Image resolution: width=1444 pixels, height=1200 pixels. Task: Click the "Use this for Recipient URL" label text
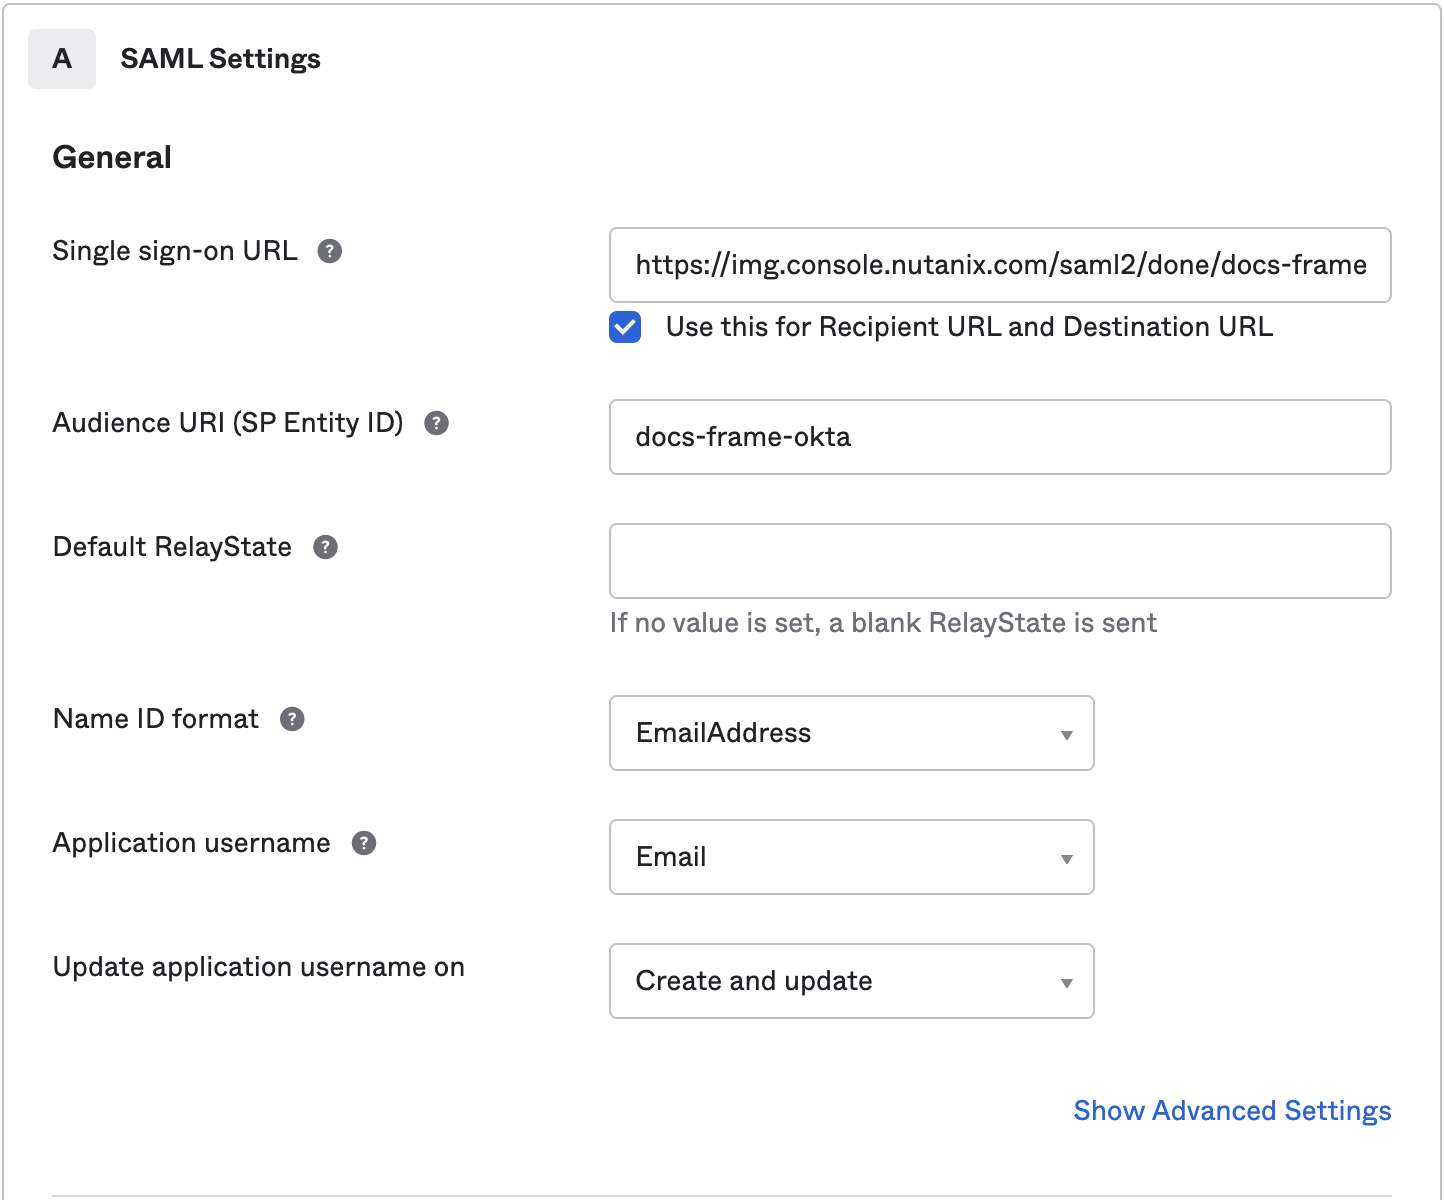pos(969,327)
